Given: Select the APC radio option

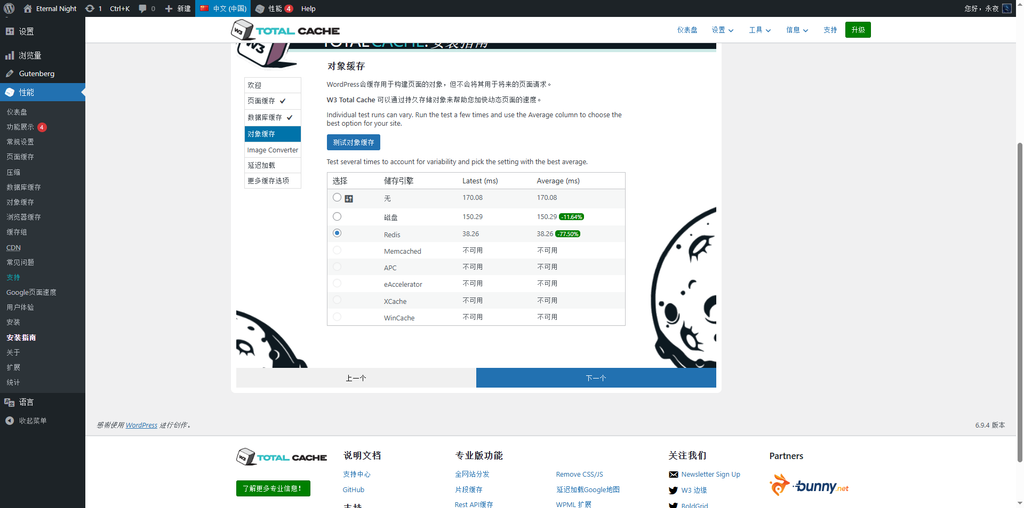Looking at the screenshot, I should (x=337, y=266).
